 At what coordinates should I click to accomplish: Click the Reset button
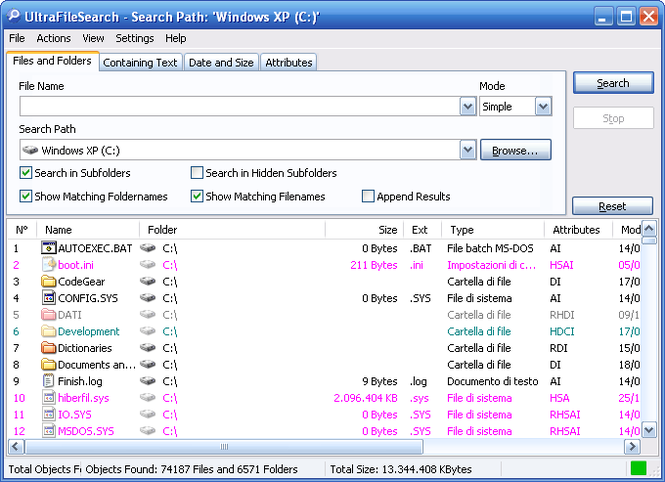pos(612,206)
